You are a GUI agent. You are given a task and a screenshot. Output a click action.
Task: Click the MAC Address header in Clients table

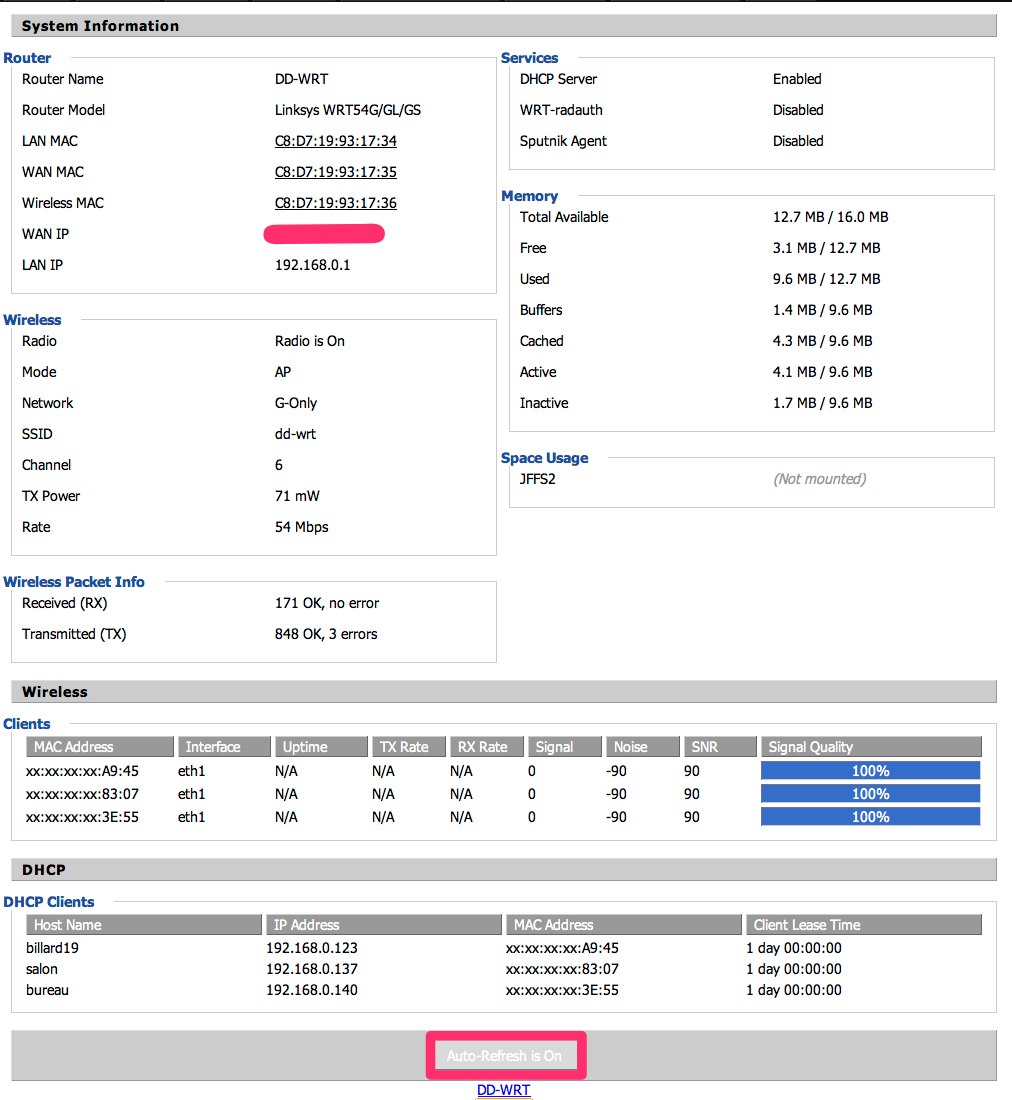click(x=100, y=746)
